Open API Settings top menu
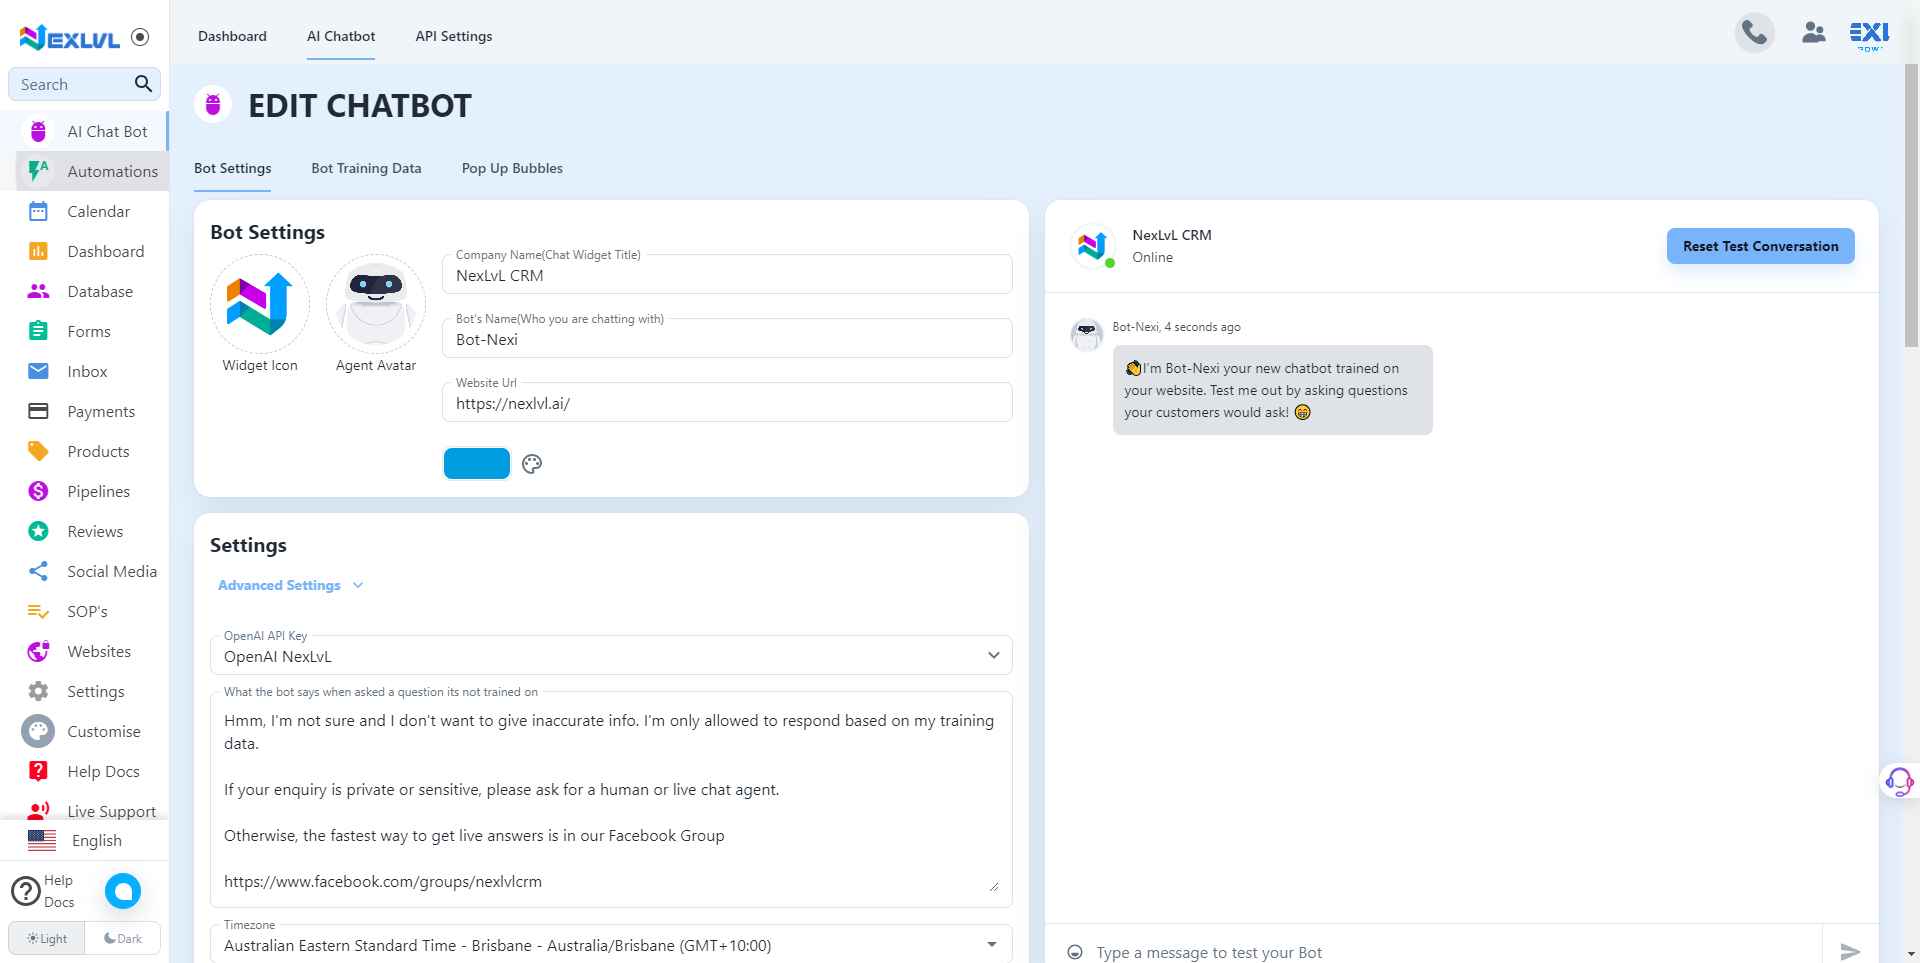 click(x=454, y=36)
